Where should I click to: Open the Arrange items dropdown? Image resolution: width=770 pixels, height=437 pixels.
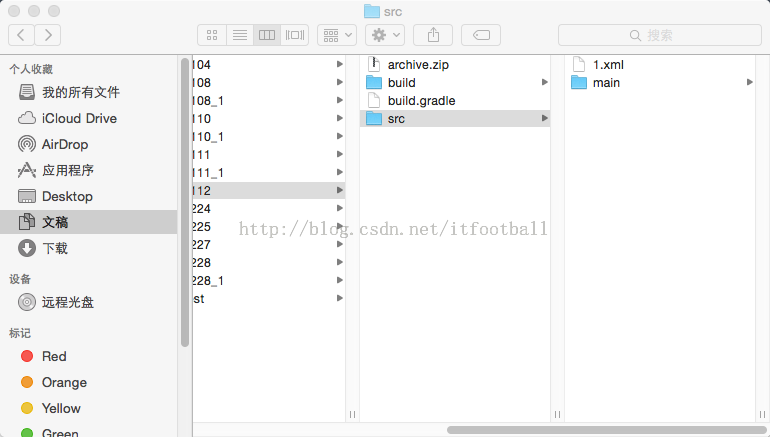click(337, 35)
